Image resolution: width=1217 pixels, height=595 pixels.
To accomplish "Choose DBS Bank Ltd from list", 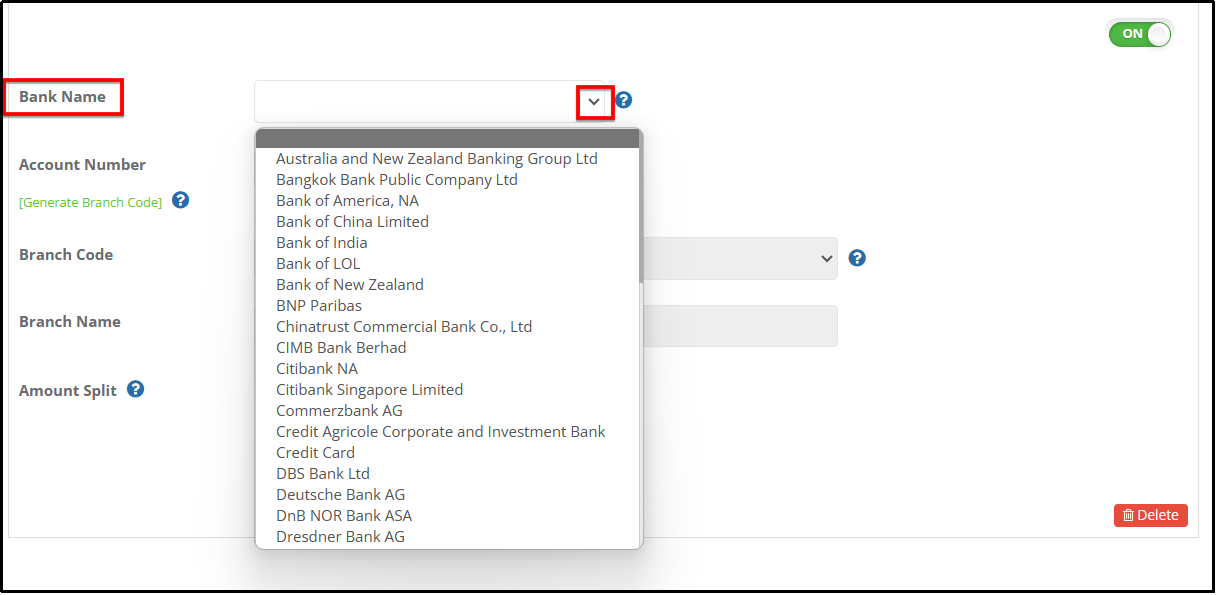I will 323,474.
